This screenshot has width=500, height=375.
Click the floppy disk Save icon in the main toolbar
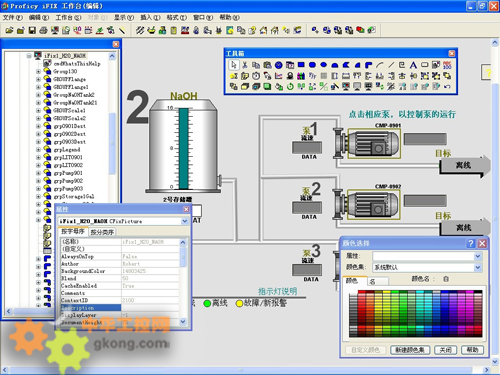pos(32,31)
